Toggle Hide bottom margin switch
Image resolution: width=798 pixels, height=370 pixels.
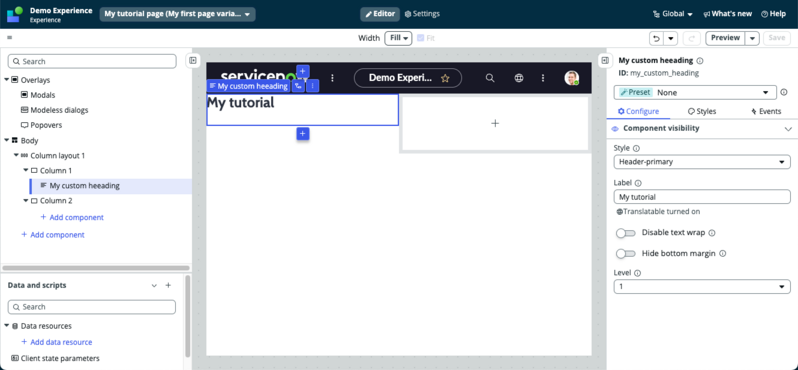(626, 253)
